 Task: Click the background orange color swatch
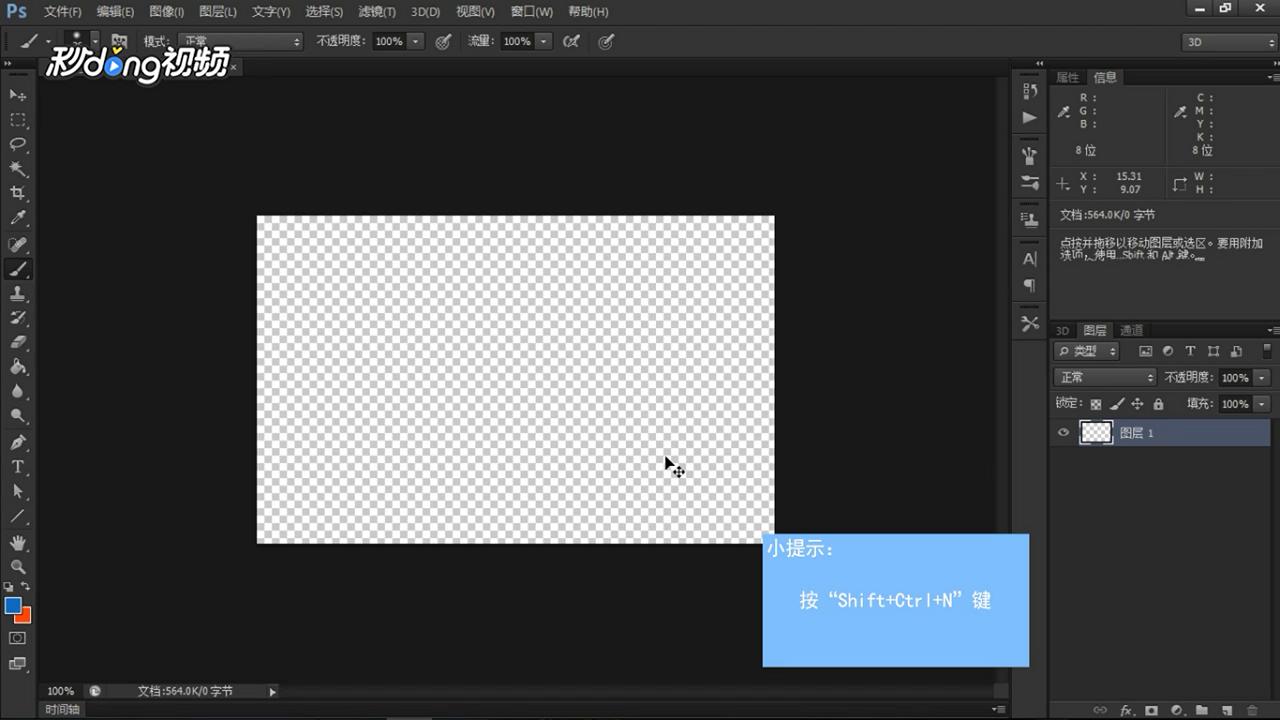(x=24, y=615)
